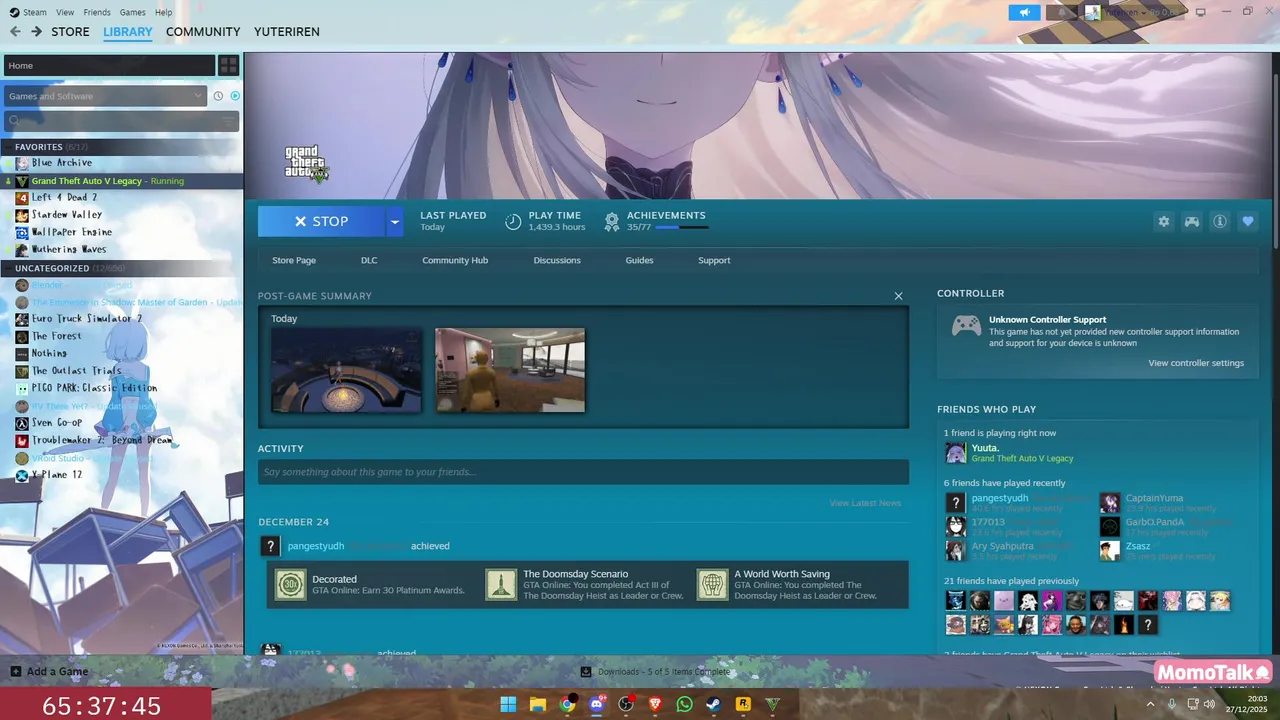Open pangestyudh profile in friends list
Viewport: 1280px width, 720px height.
pyautogui.click(x=1000, y=498)
